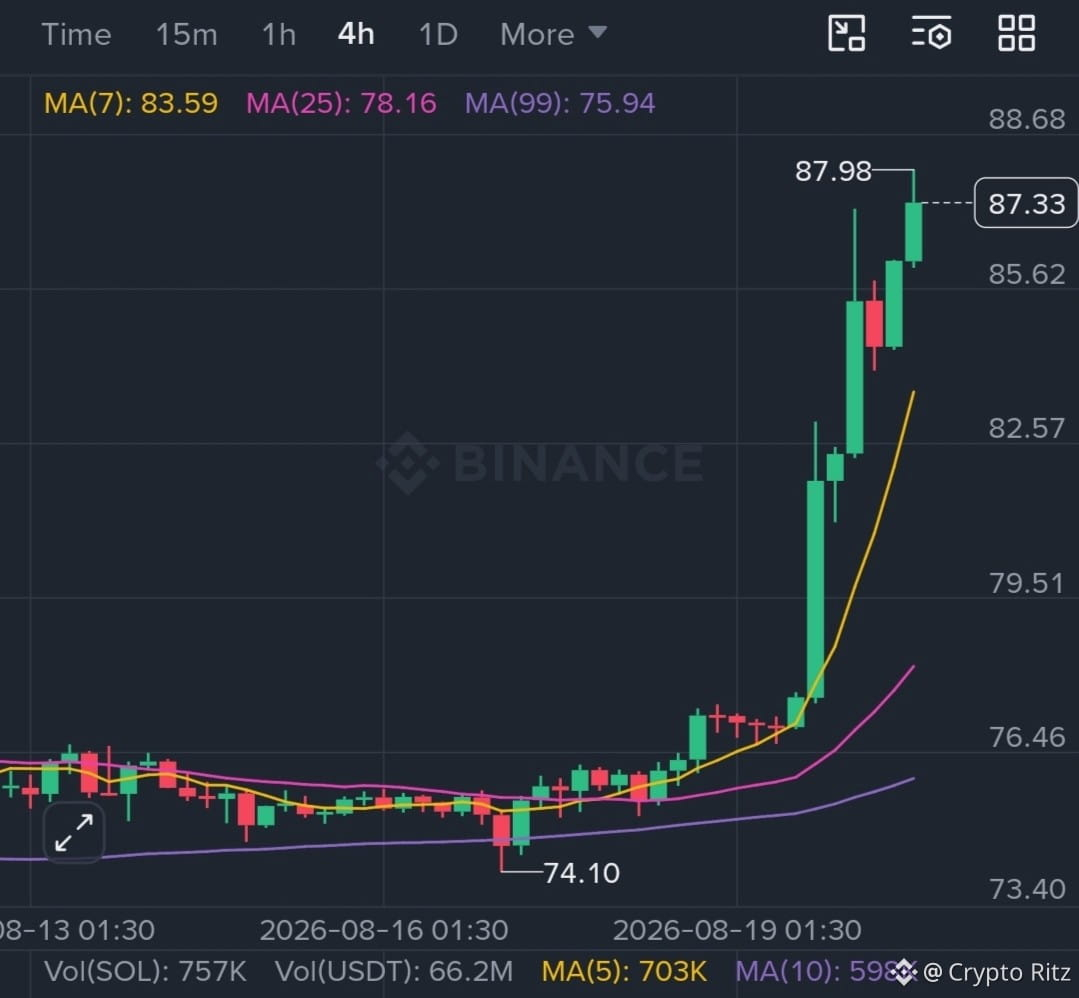The width and height of the screenshot is (1079, 998).
Task: Open chart indicator settings icon
Action: [932, 34]
